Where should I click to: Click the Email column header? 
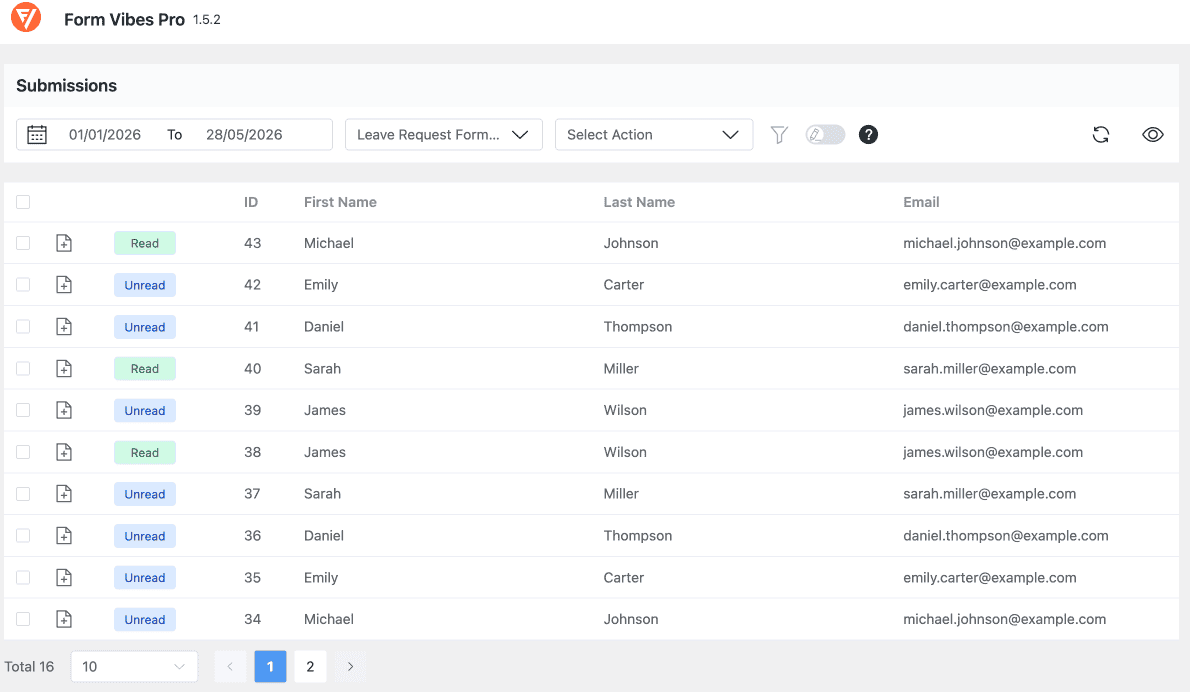click(x=921, y=202)
